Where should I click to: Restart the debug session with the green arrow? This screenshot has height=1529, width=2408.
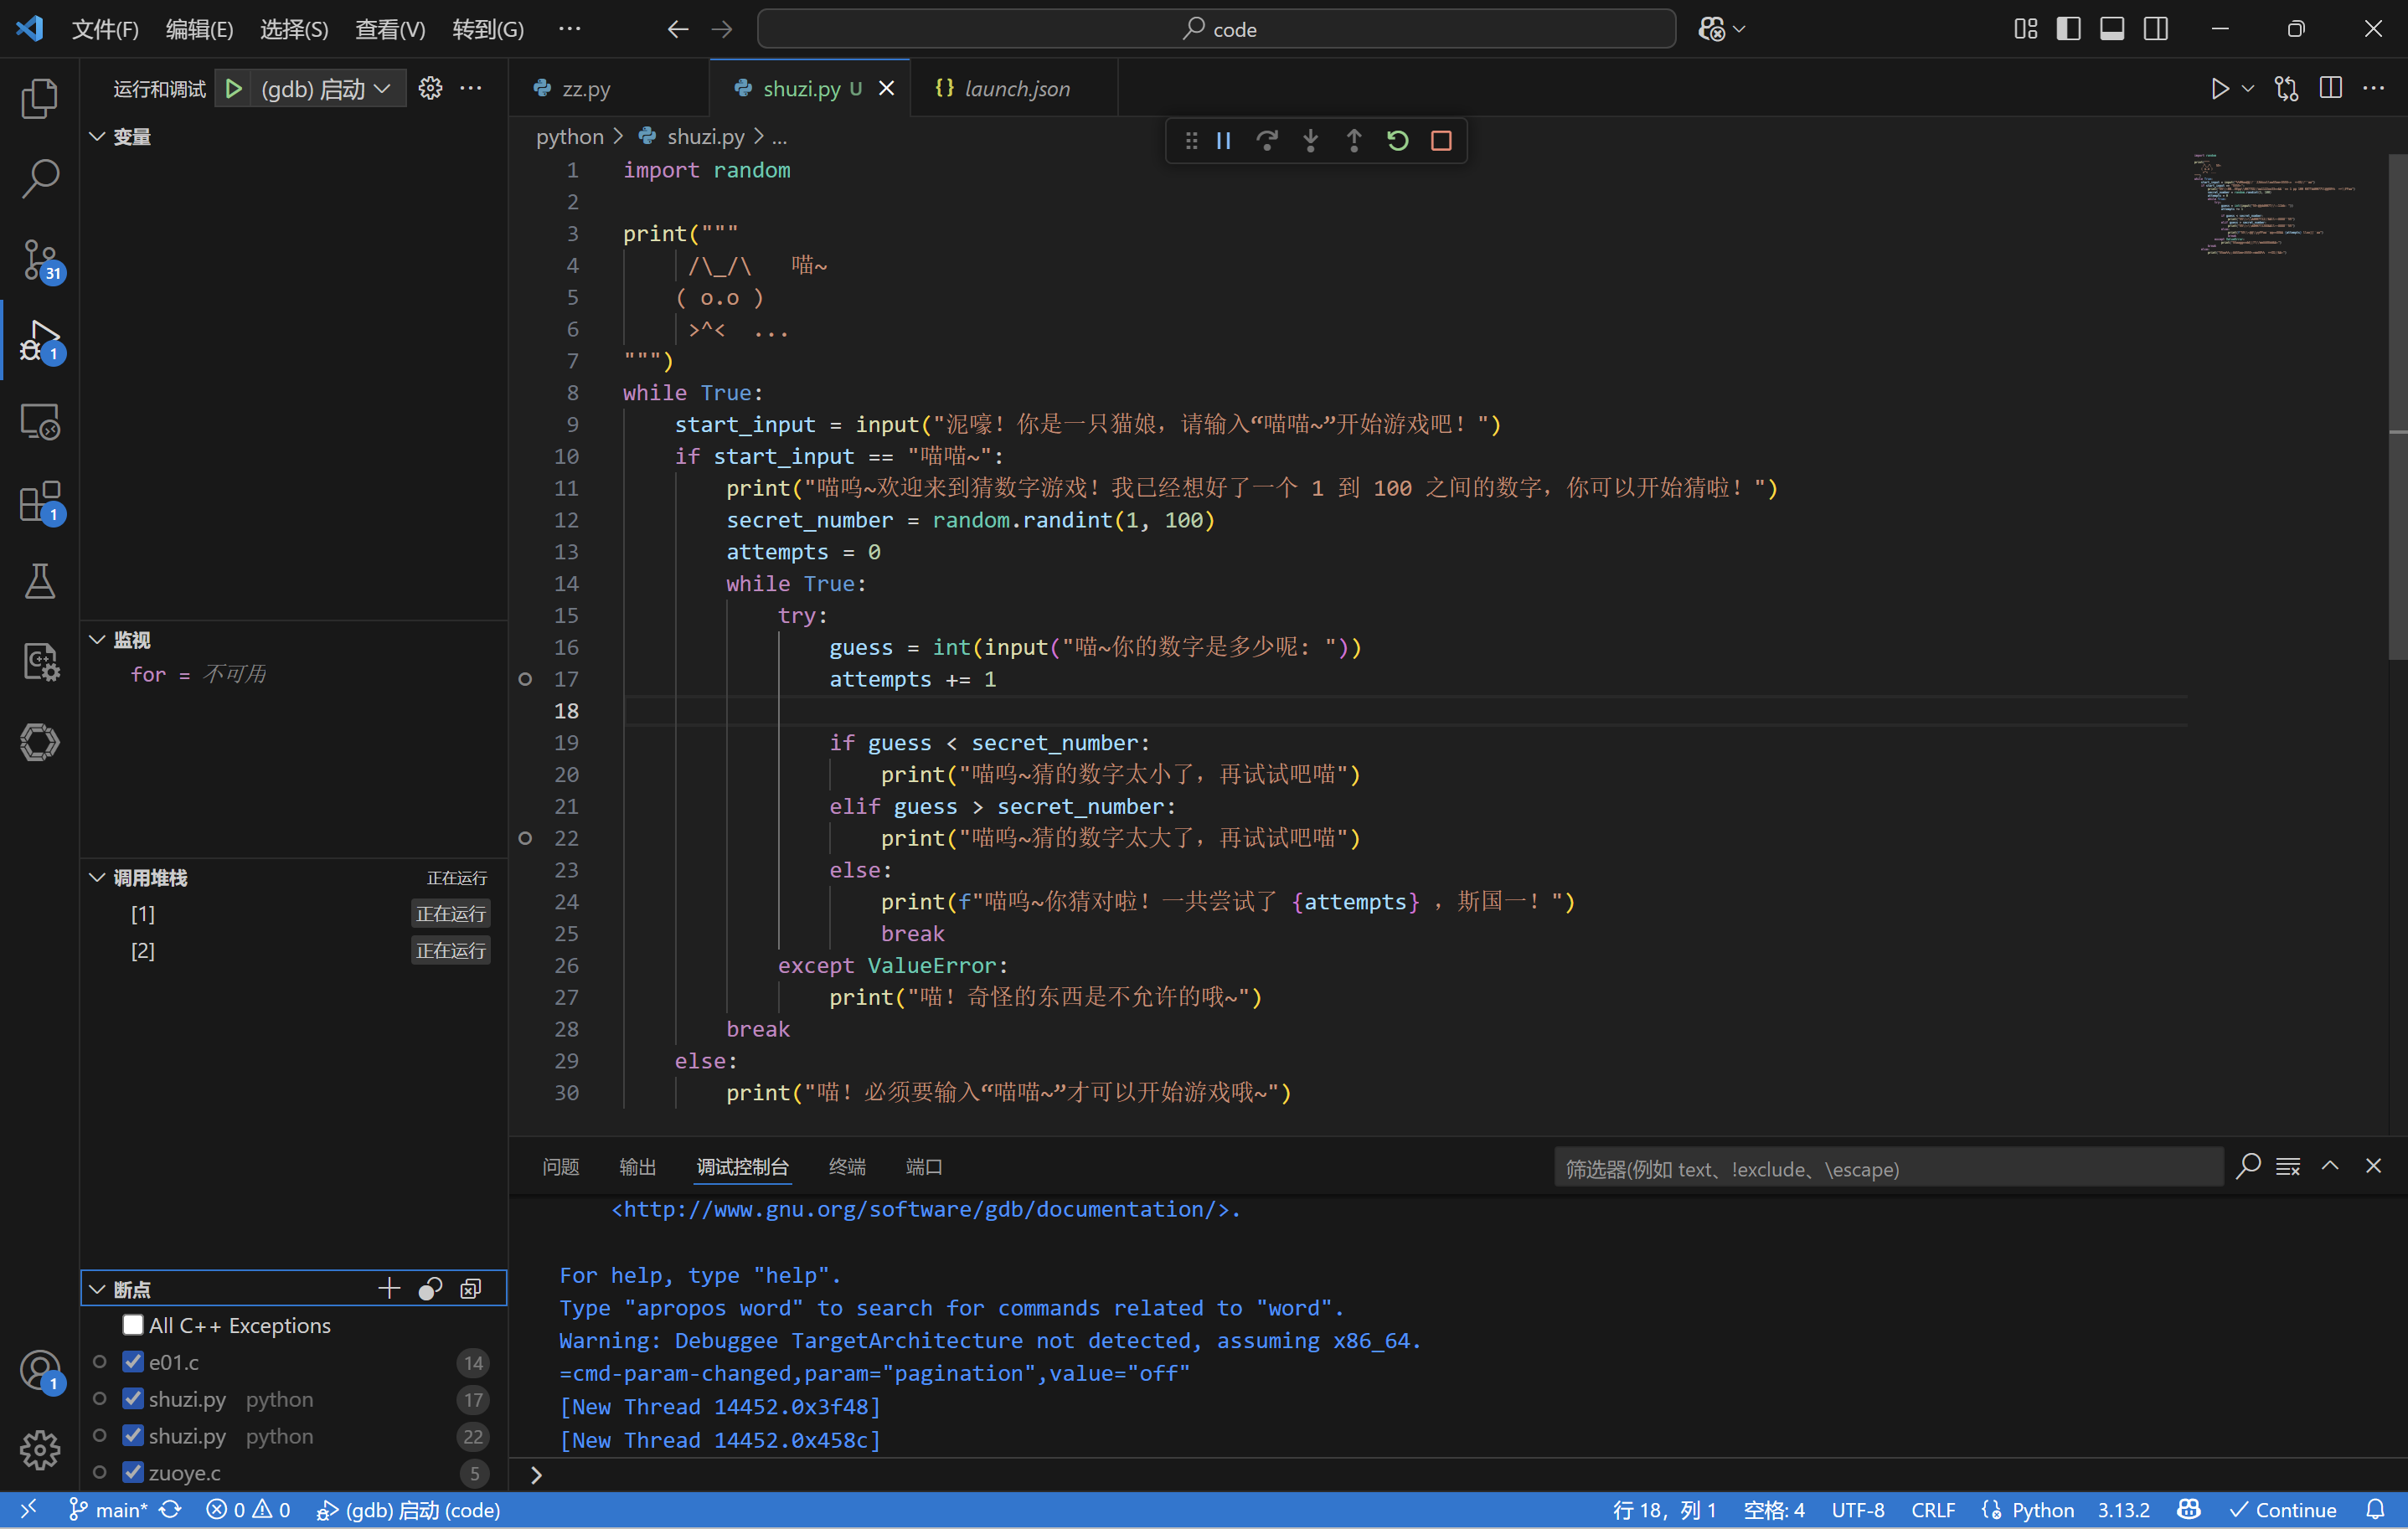click(1397, 141)
